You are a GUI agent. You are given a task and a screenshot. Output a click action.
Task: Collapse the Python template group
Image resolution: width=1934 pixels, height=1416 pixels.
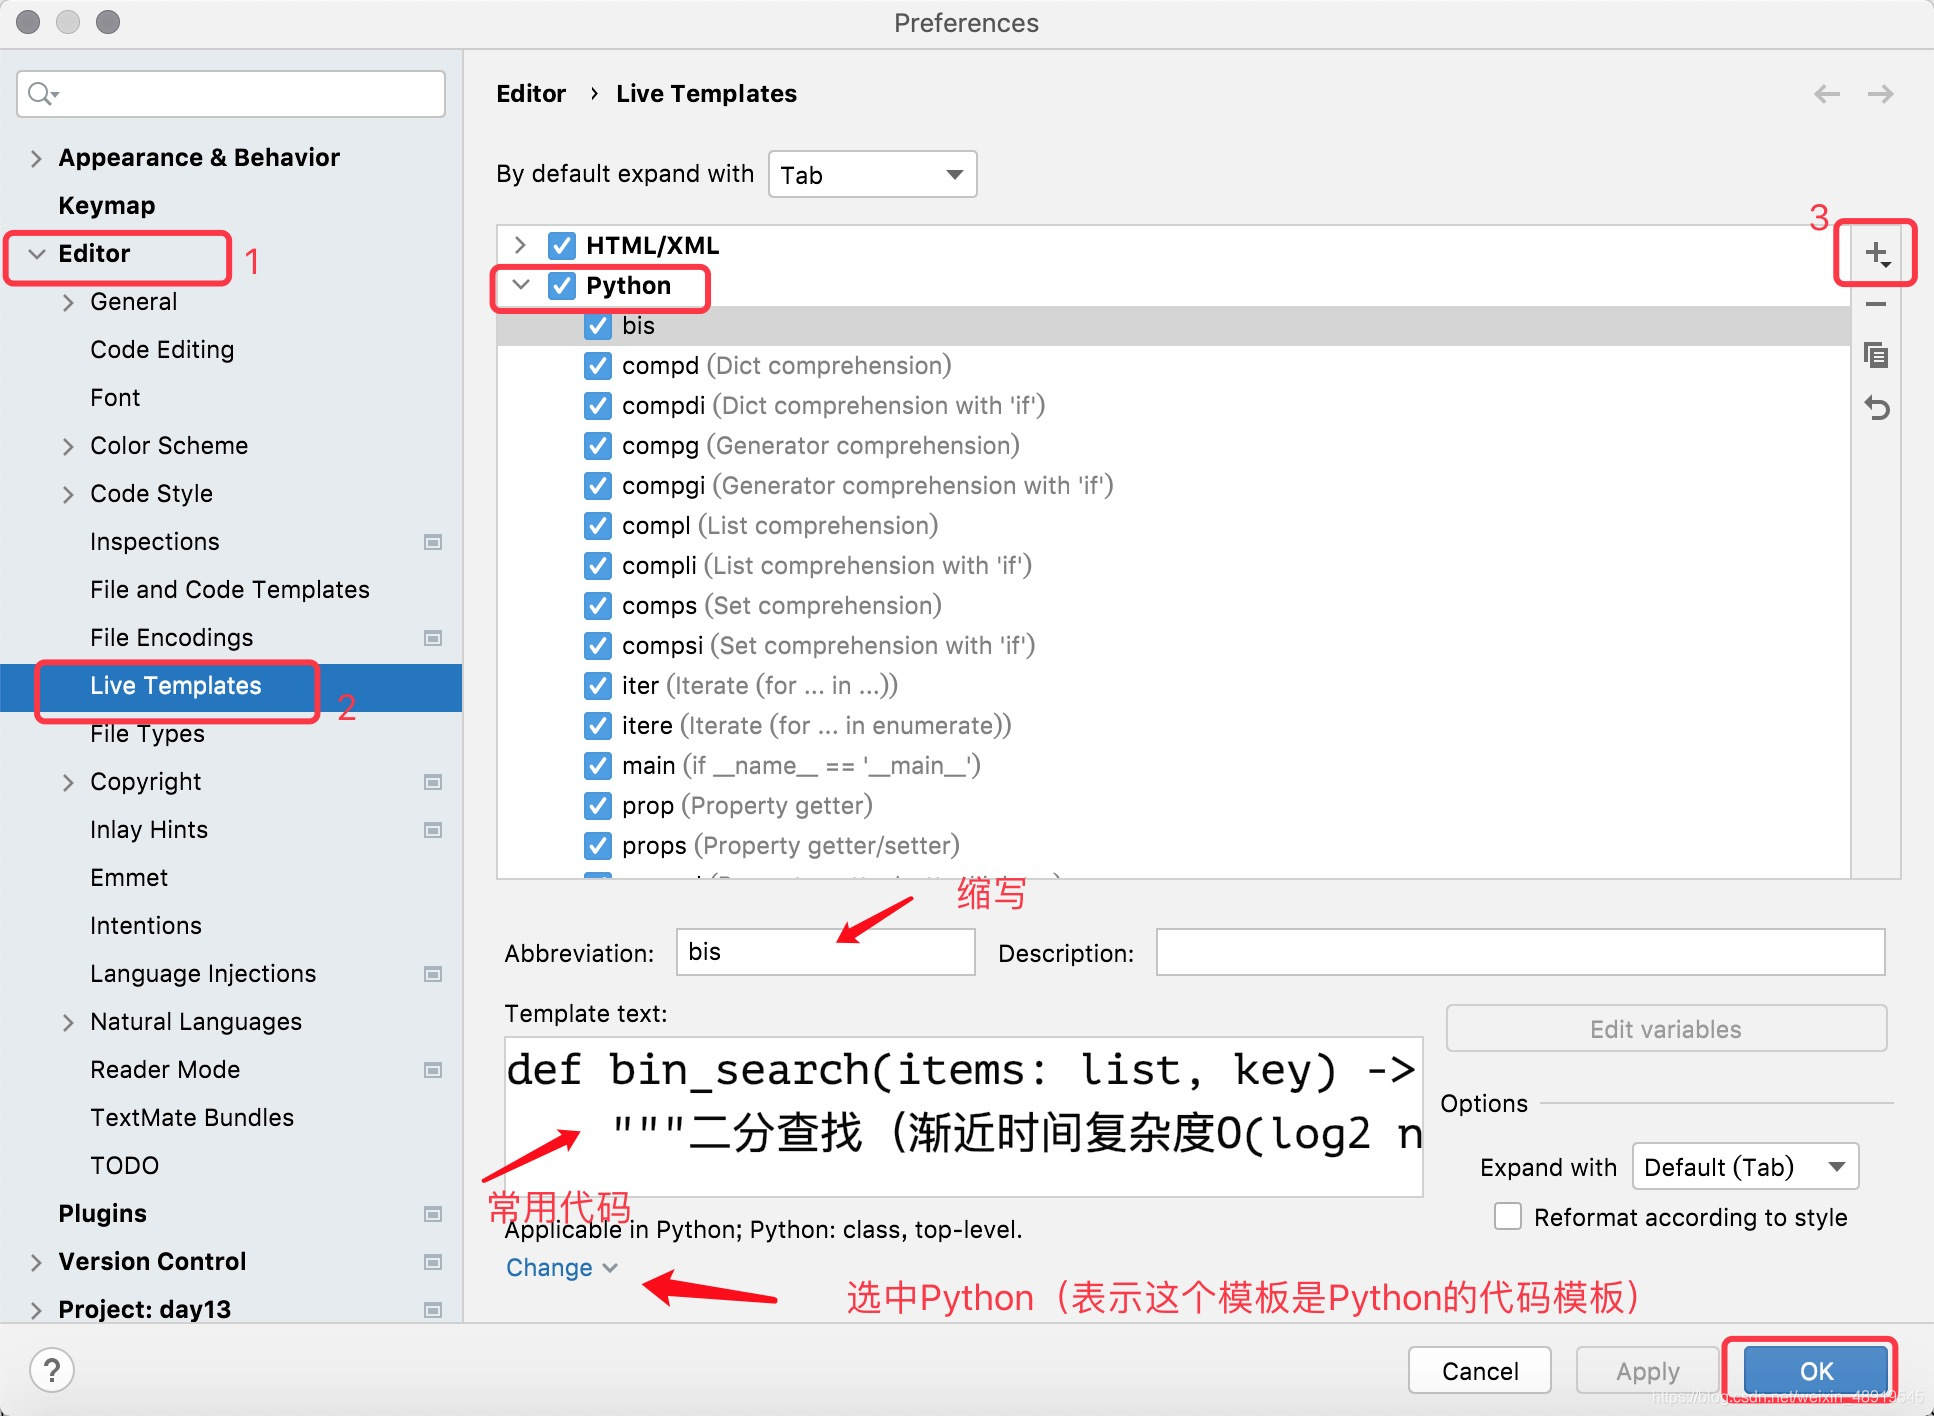coord(521,286)
